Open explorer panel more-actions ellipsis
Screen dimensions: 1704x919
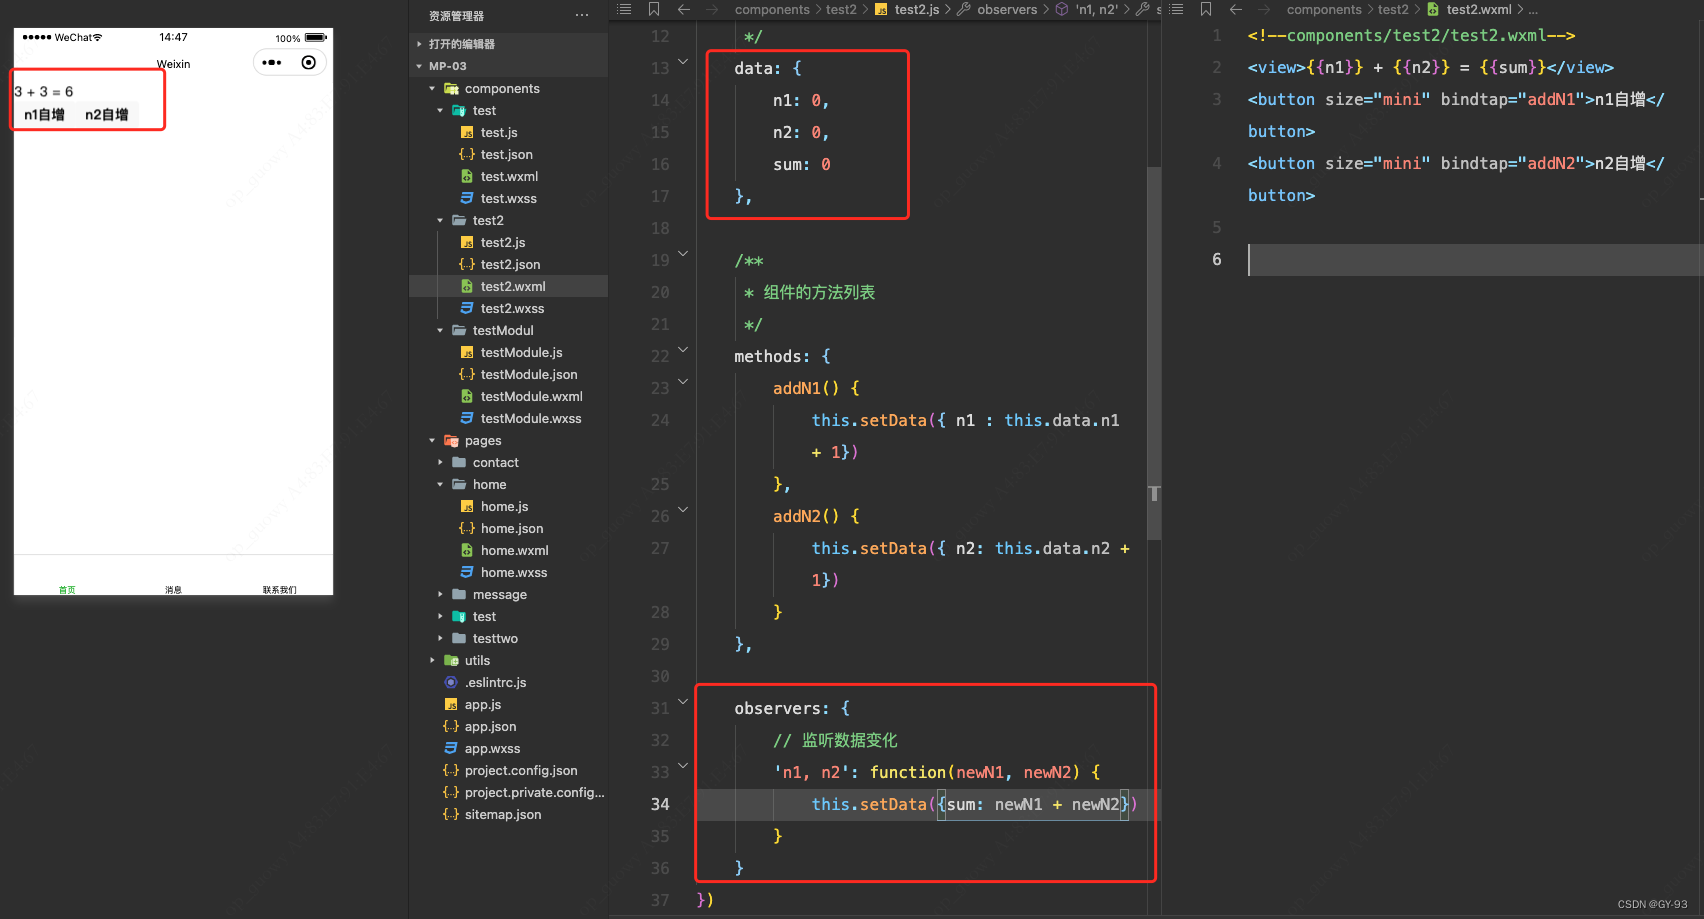tap(582, 15)
